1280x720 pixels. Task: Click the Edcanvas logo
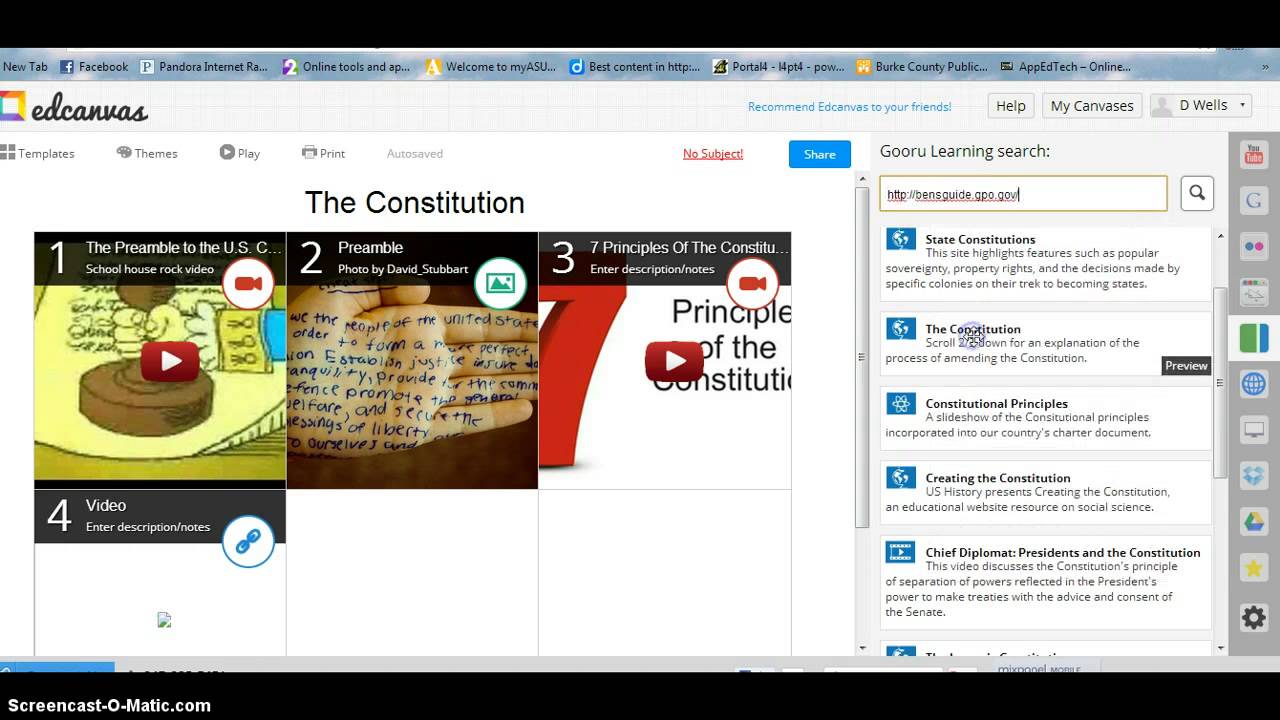click(74, 107)
